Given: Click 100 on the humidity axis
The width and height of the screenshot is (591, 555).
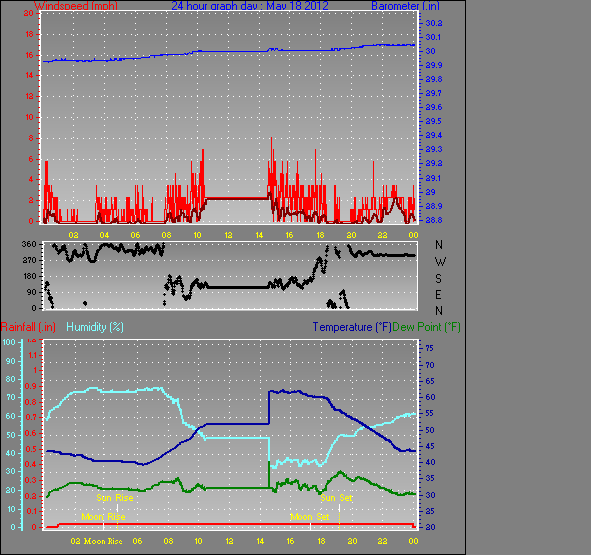Looking at the screenshot, I should (x=9, y=342).
